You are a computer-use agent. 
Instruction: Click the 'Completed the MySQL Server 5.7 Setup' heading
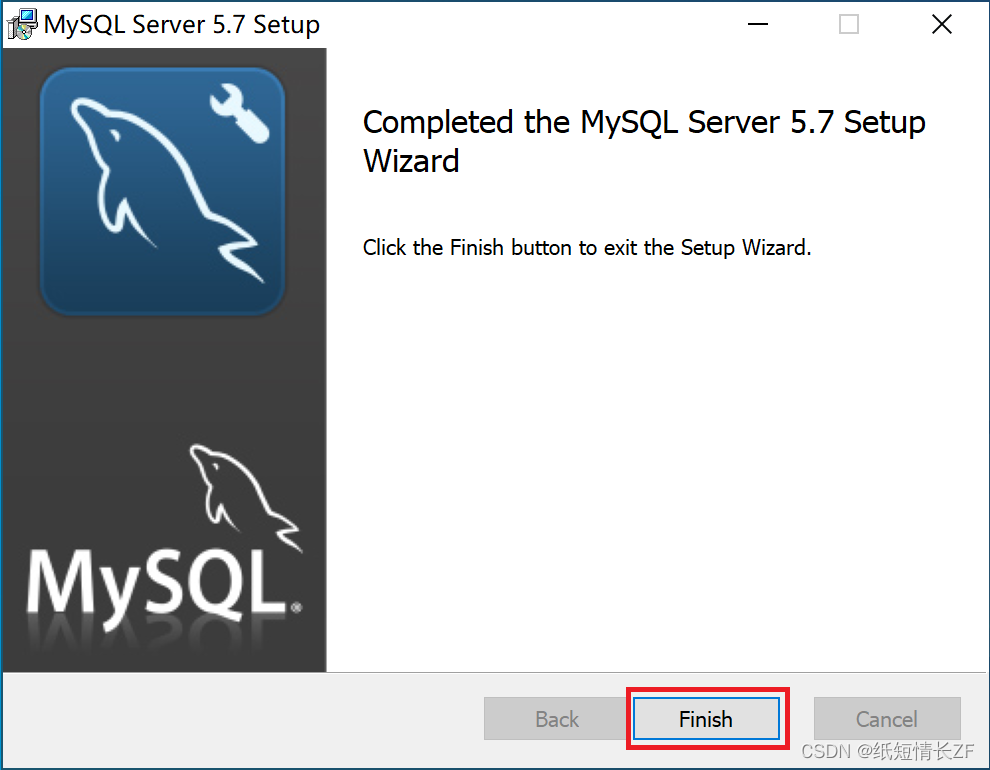(644, 122)
